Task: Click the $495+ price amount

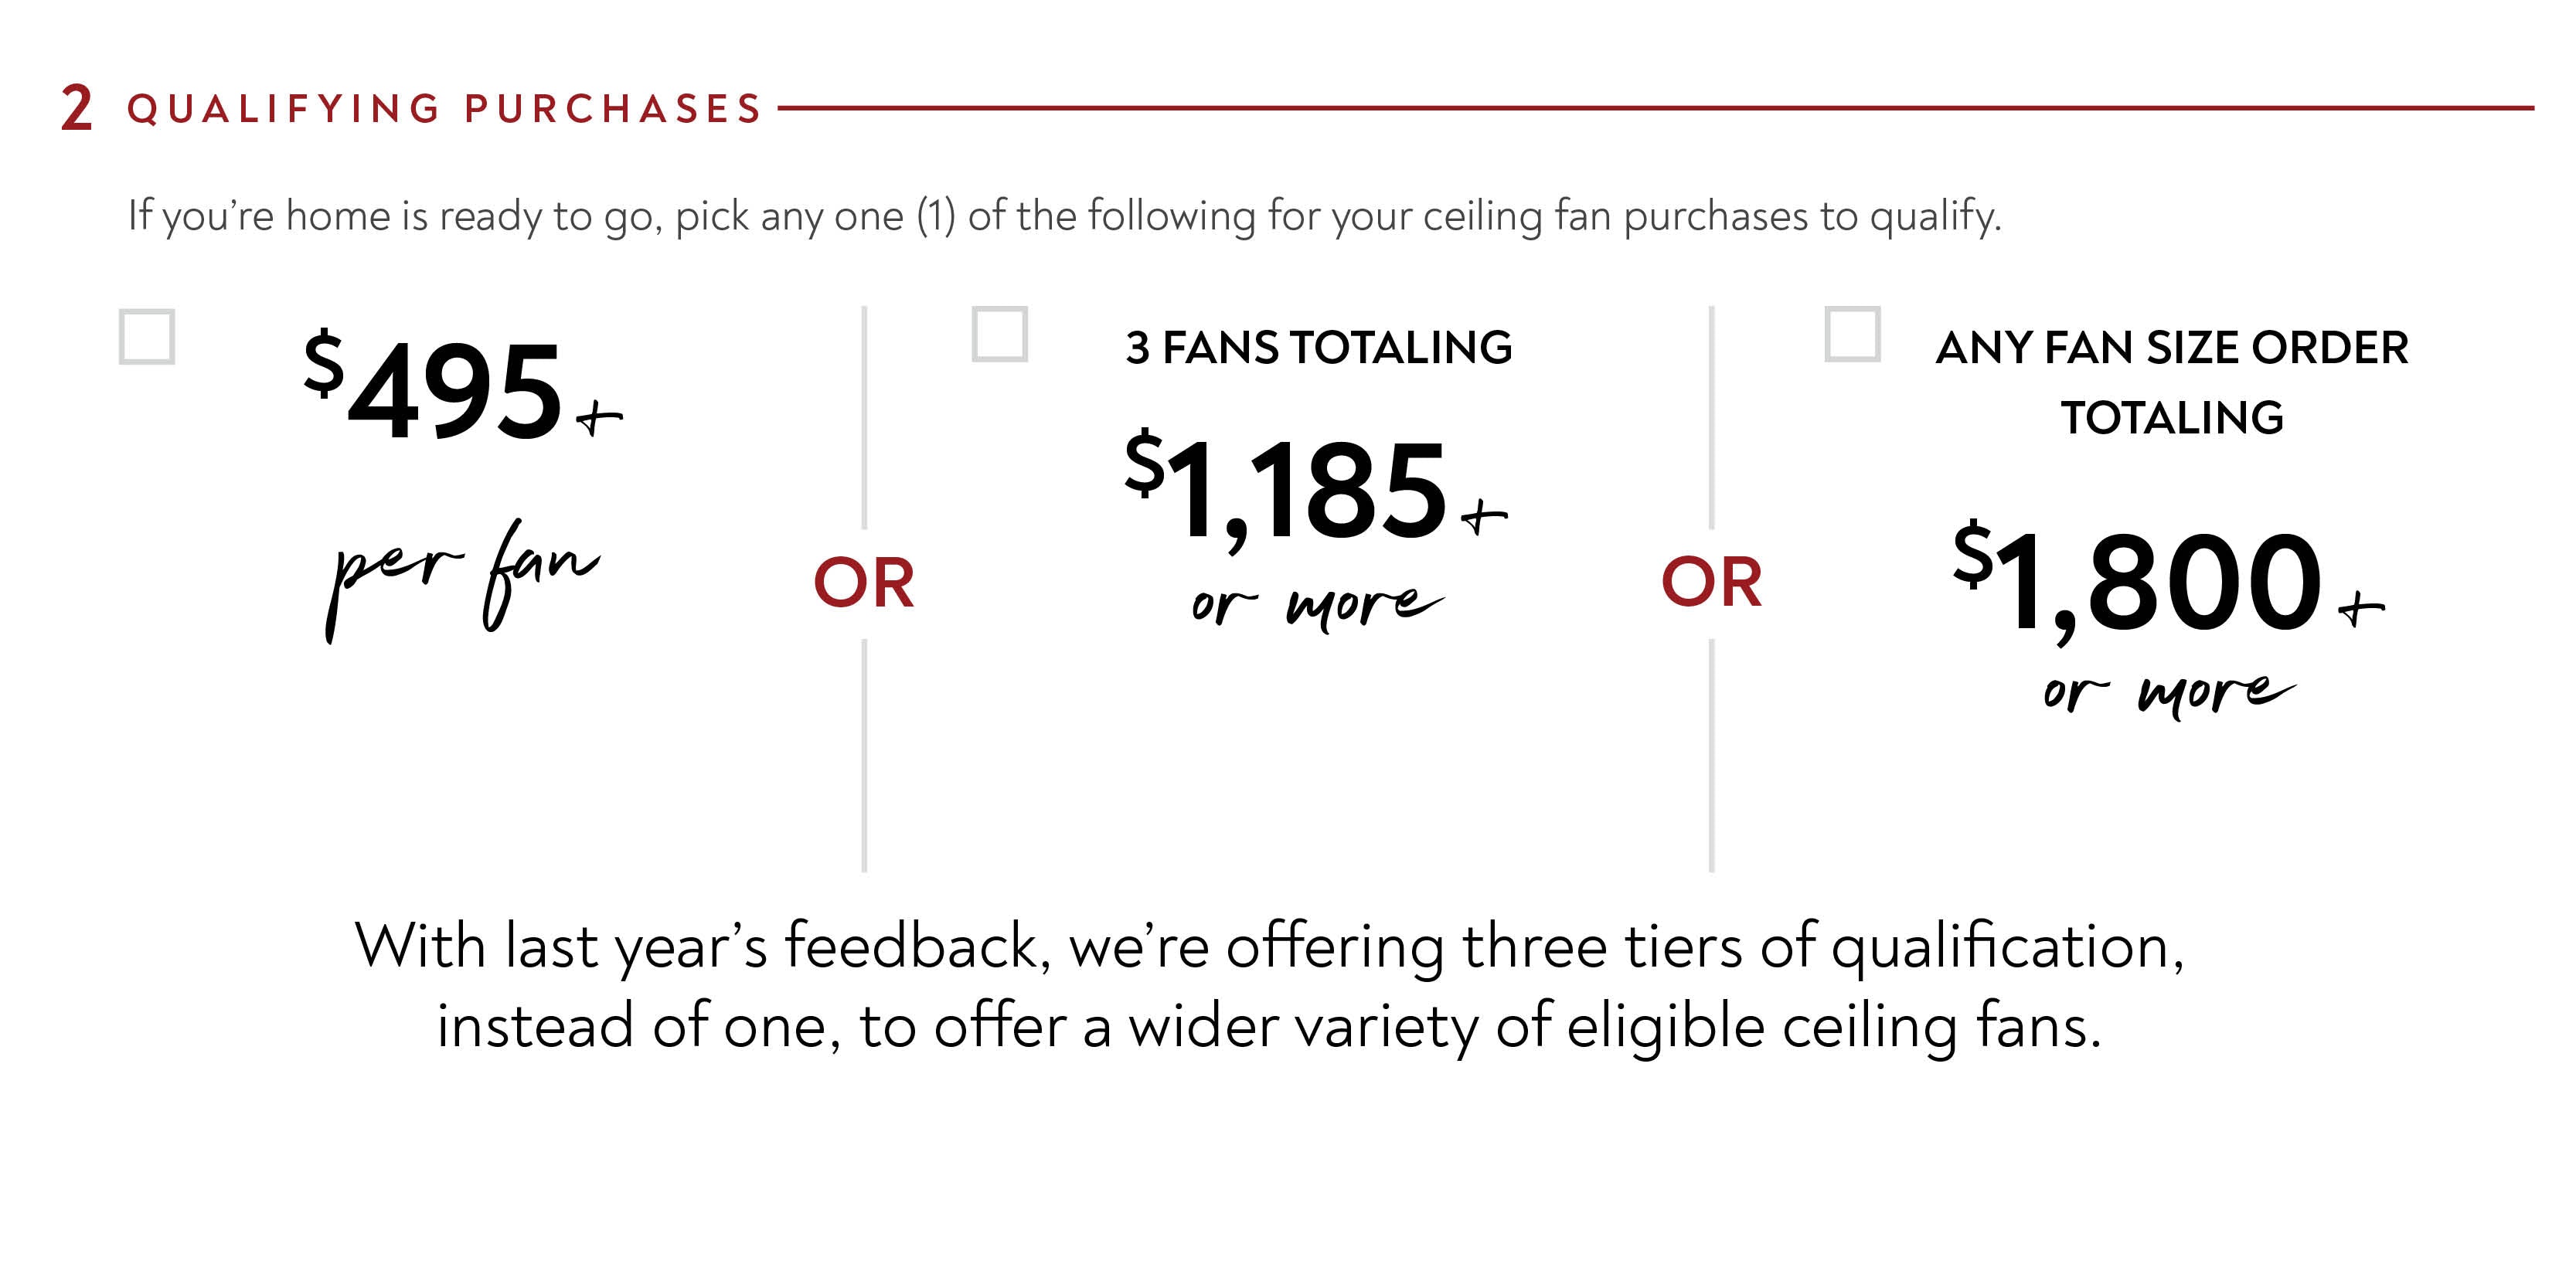Action: point(455,389)
